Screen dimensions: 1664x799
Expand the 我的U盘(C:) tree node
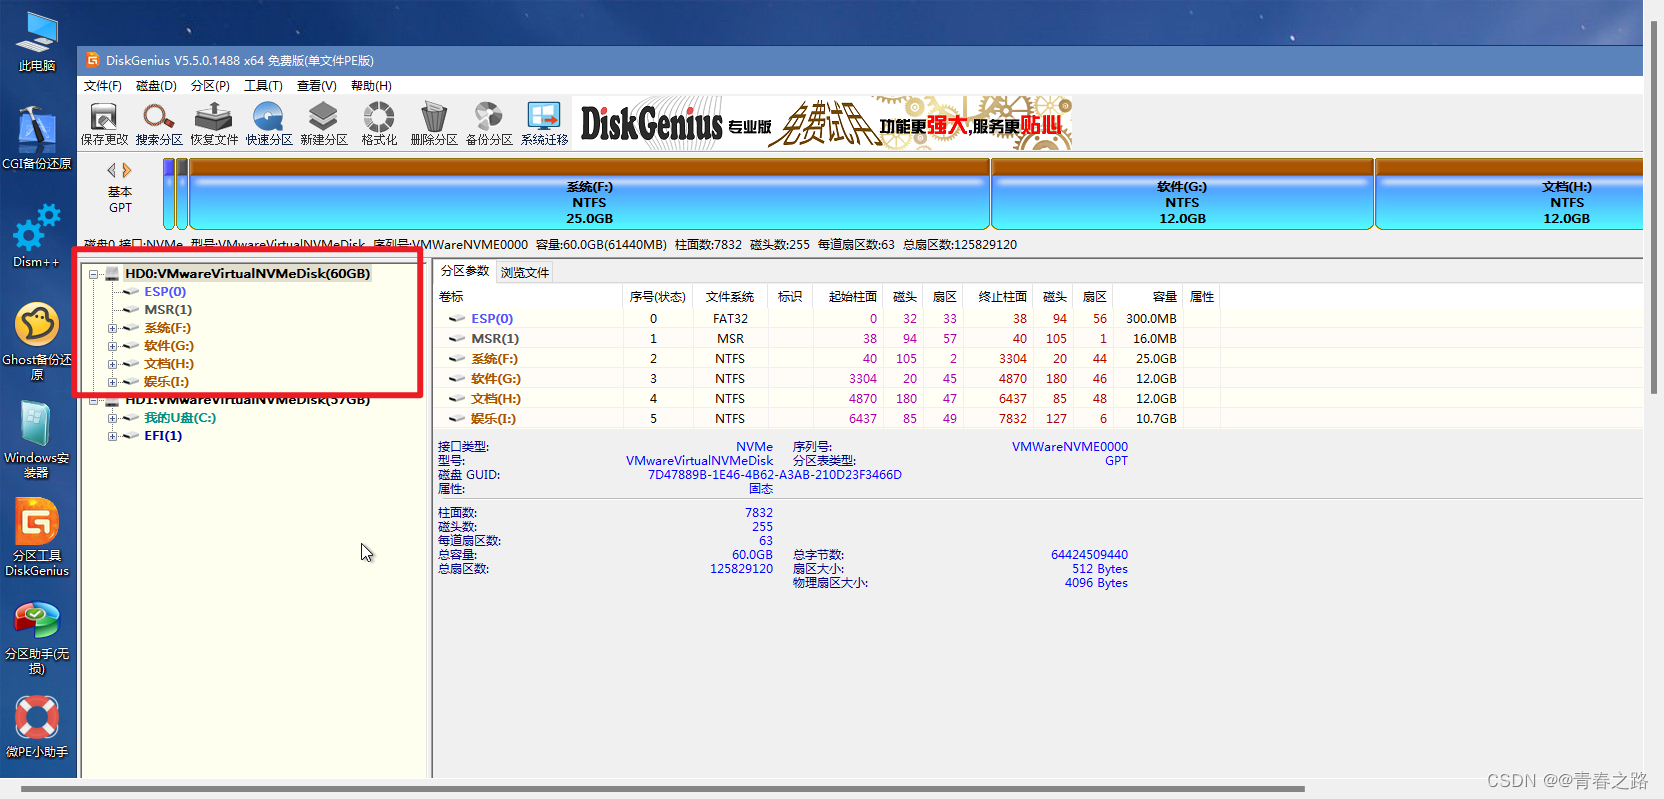[x=113, y=418]
